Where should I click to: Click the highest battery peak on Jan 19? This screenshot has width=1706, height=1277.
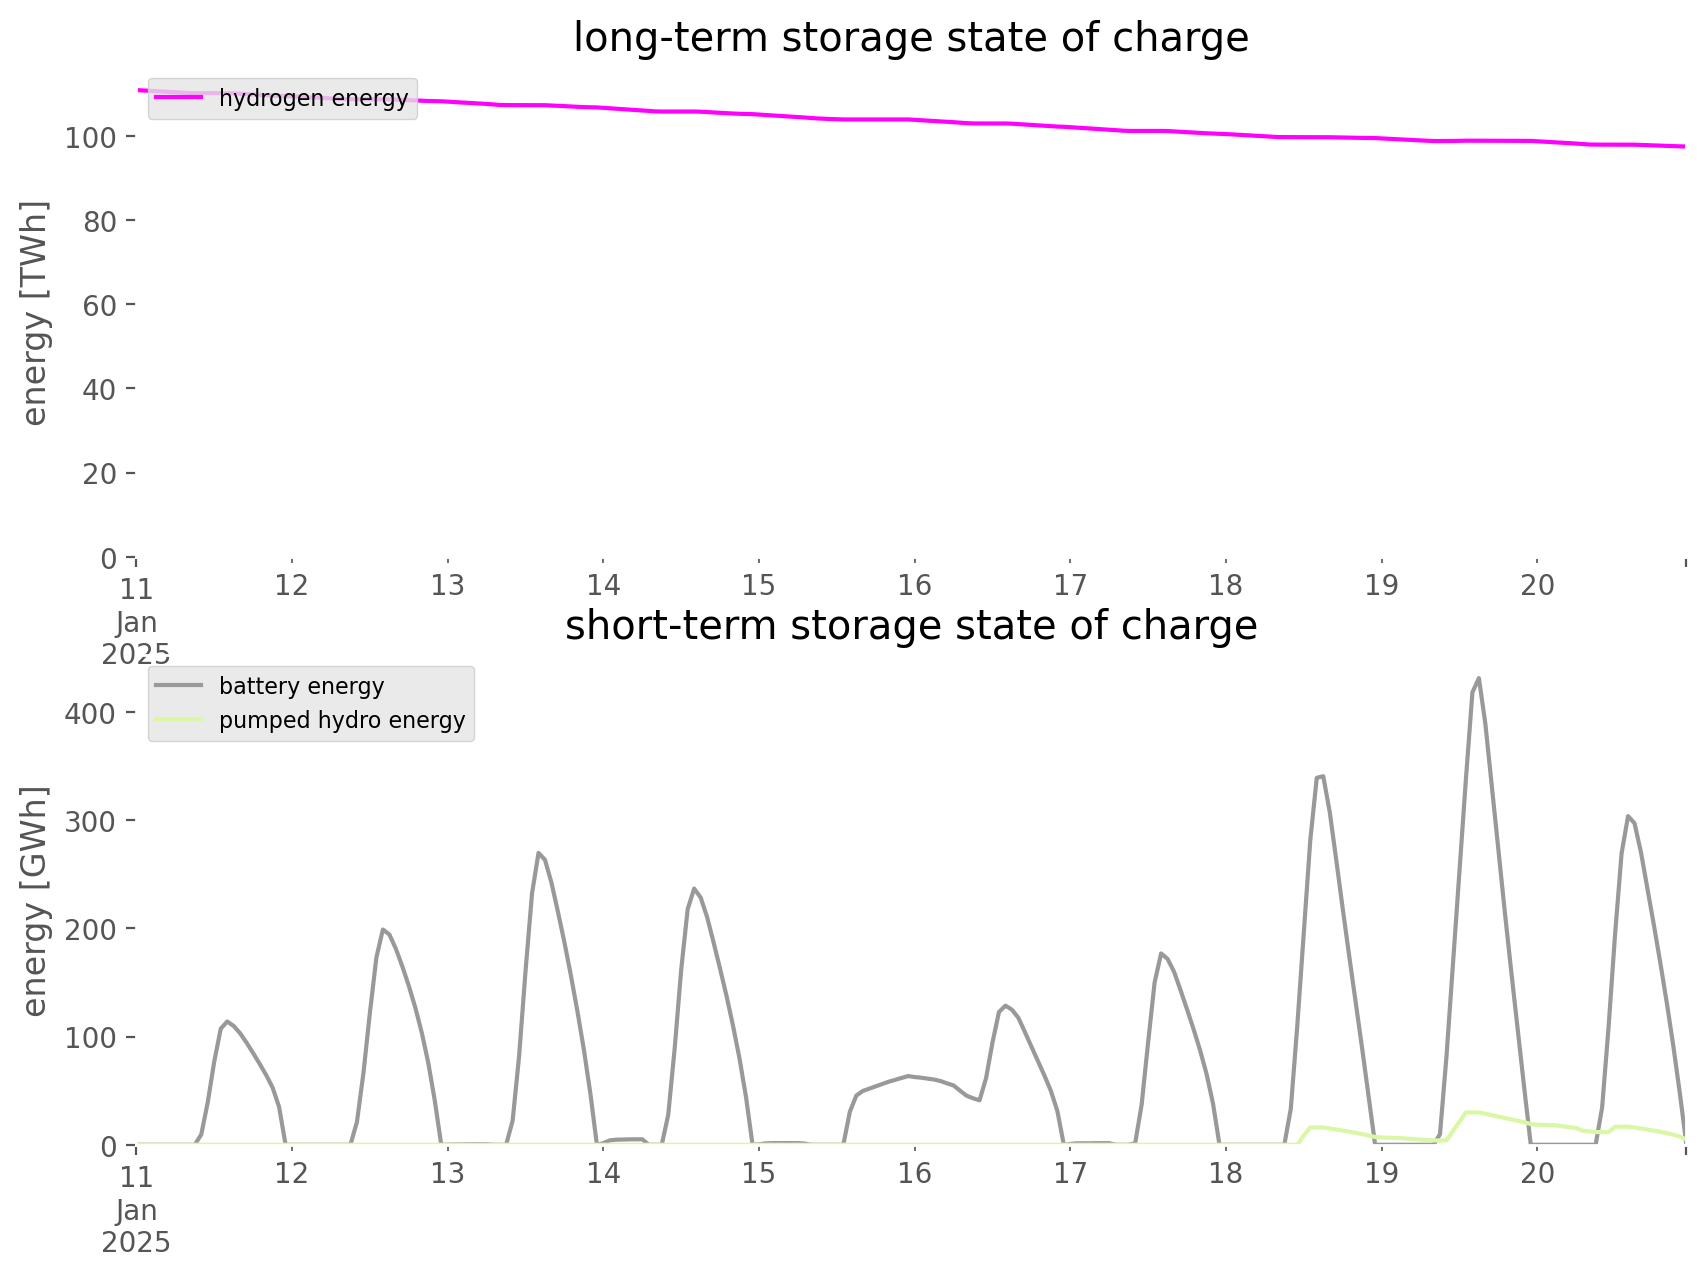click(1478, 679)
